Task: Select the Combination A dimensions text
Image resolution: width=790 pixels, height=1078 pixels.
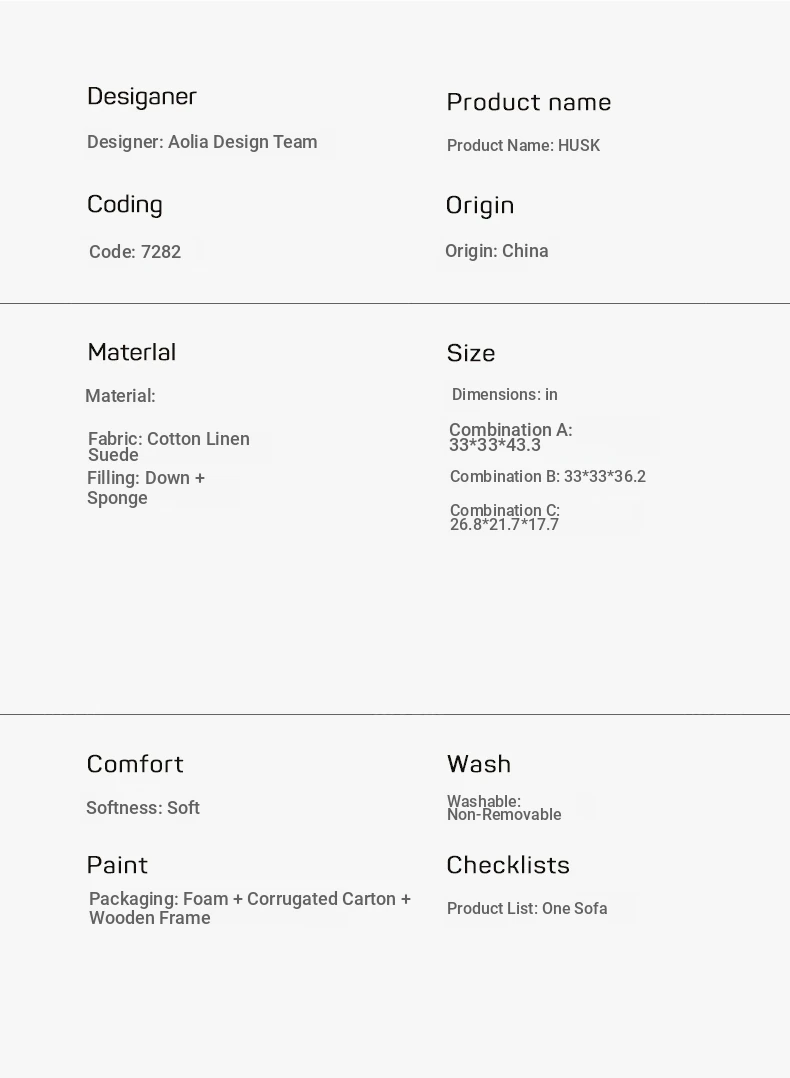Action: tap(510, 437)
